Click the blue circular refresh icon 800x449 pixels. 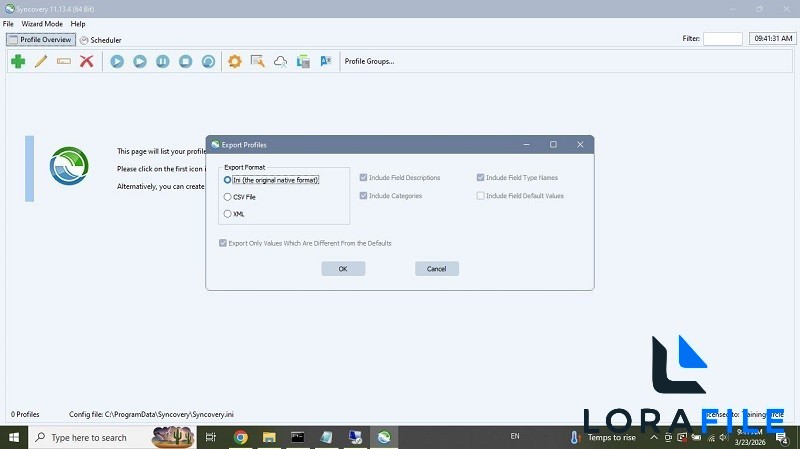pyautogui.click(x=209, y=61)
